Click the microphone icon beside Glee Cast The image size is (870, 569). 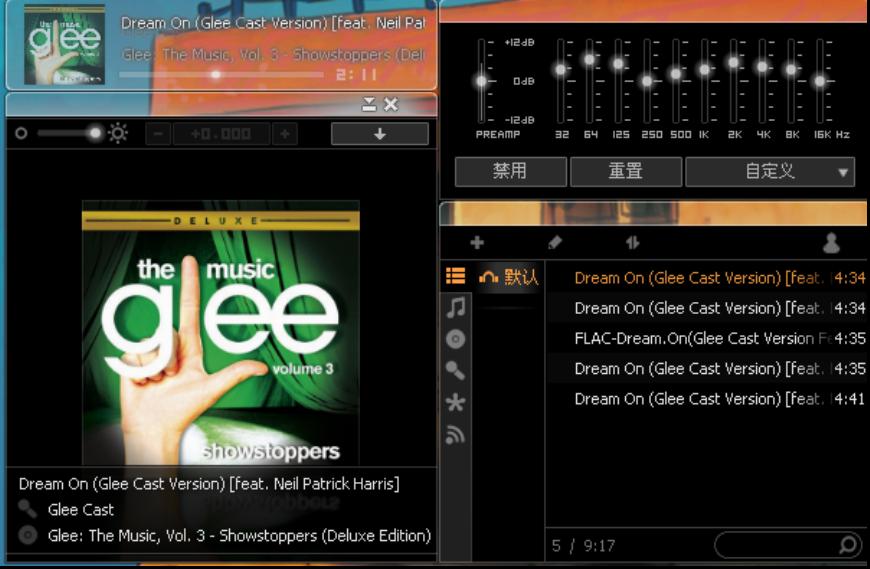click(x=27, y=509)
